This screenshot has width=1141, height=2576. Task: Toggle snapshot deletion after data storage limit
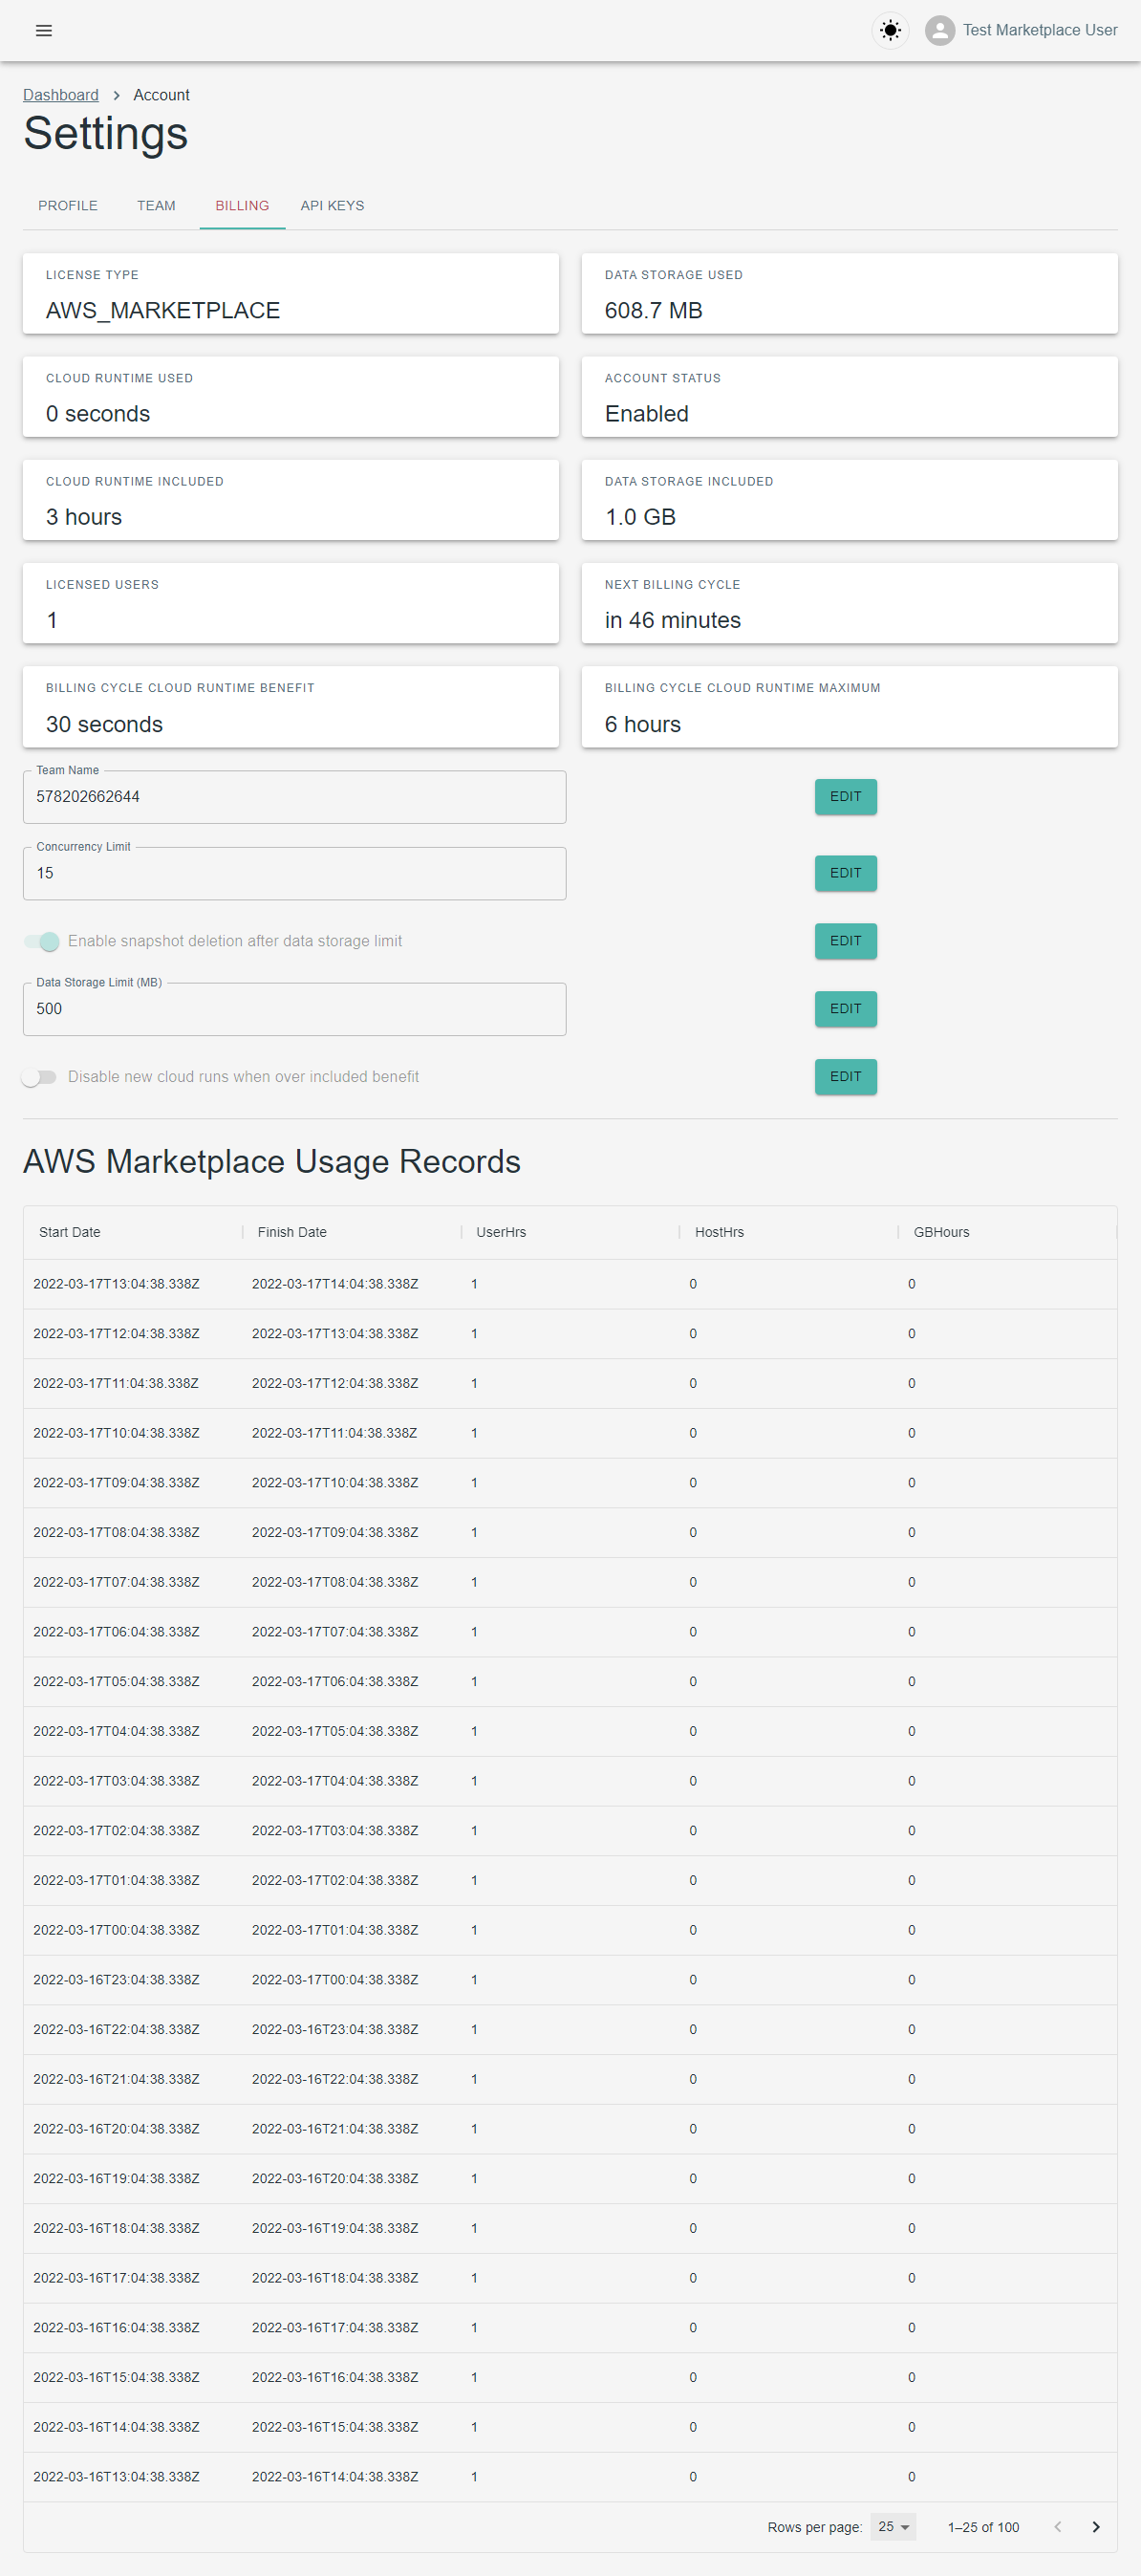click(x=41, y=941)
